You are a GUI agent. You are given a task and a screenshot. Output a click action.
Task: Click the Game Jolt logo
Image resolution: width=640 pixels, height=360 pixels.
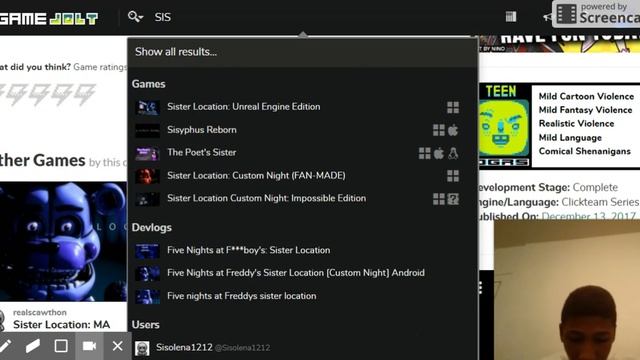pyautogui.click(x=49, y=18)
